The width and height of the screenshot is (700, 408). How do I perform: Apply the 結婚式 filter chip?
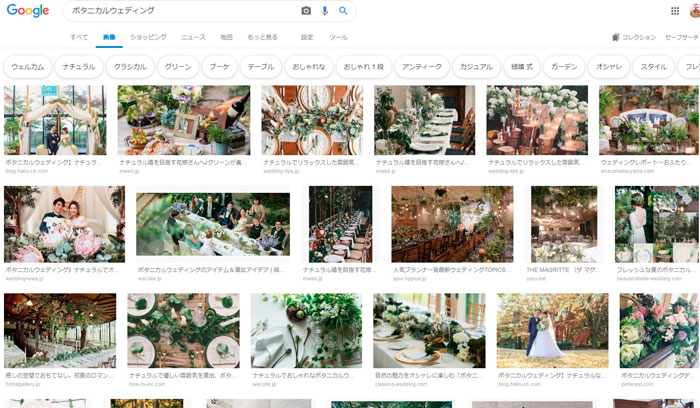click(522, 67)
